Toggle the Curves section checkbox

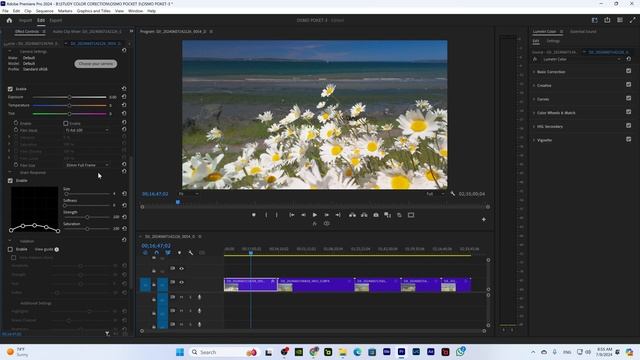(x=629, y=98)
